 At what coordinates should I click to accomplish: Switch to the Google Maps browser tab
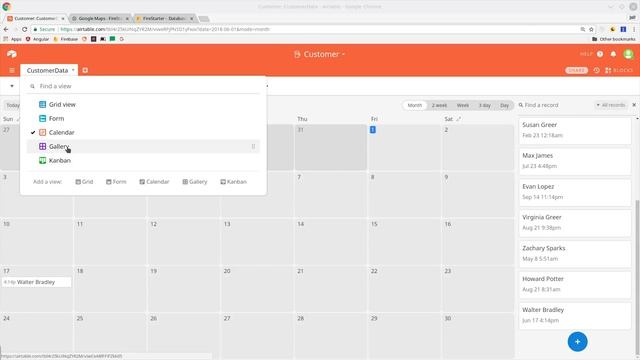point(100,18)
